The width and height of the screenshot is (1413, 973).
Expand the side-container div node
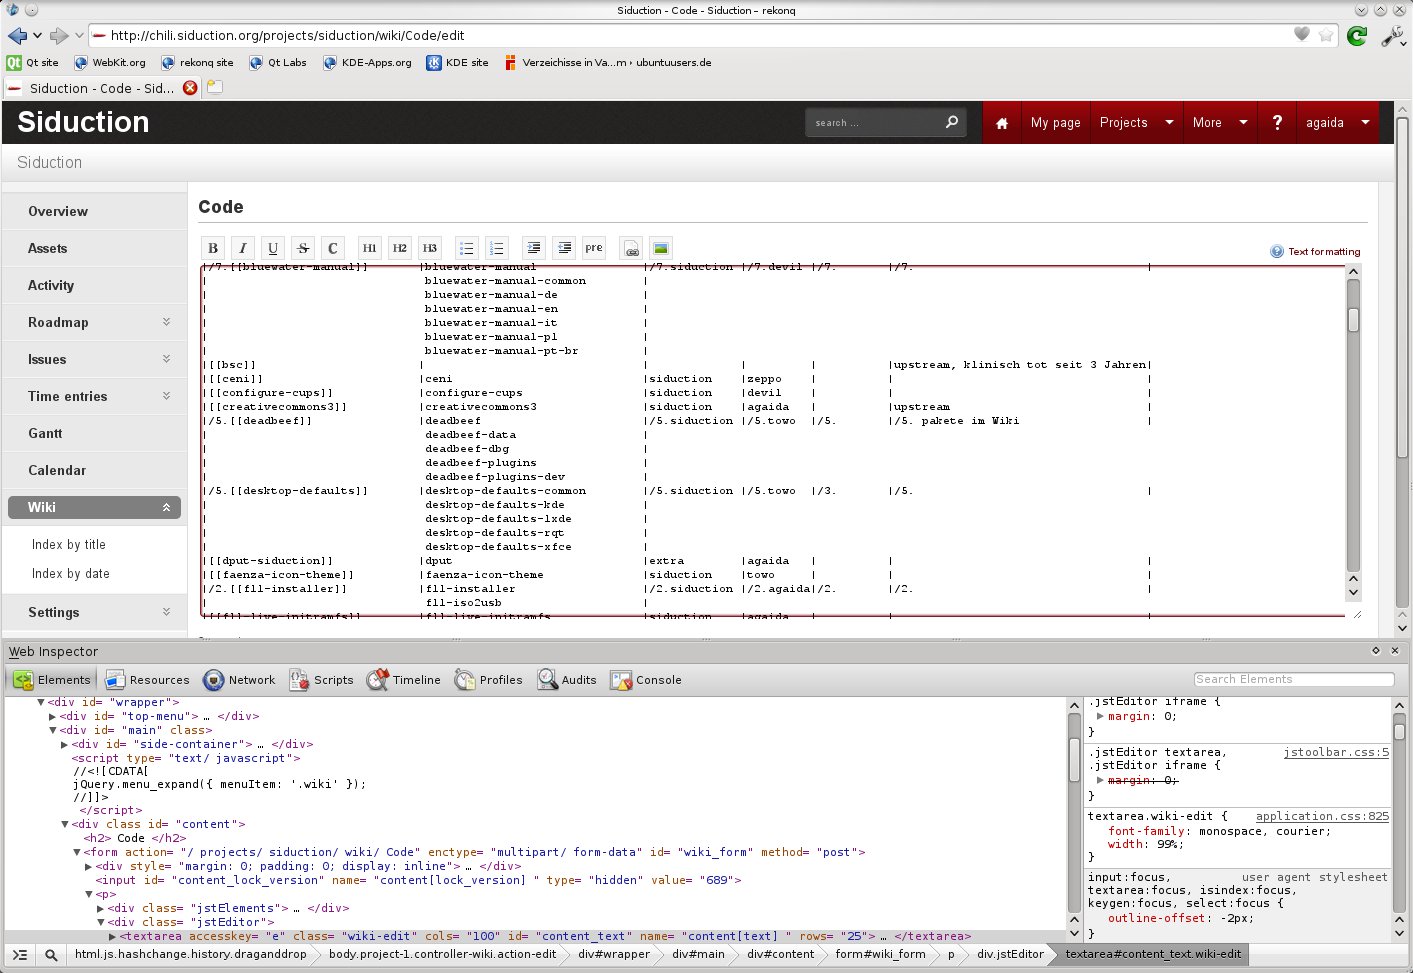click(65, 745)
